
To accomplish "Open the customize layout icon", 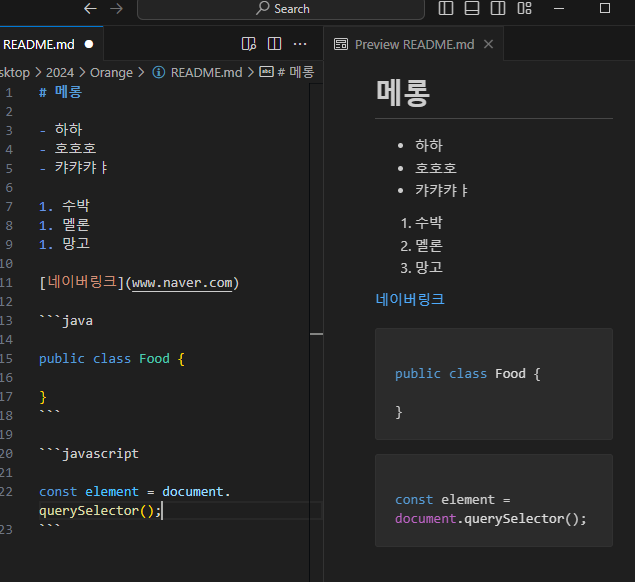I will (x=524, y=8).
